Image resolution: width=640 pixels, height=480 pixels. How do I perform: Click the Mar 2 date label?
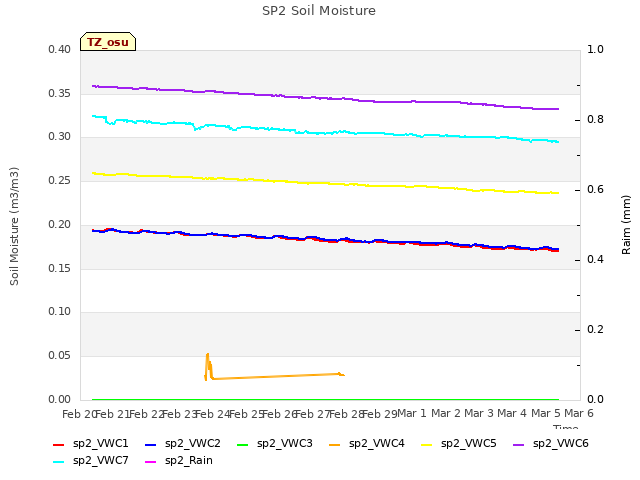tap(446, 414)
